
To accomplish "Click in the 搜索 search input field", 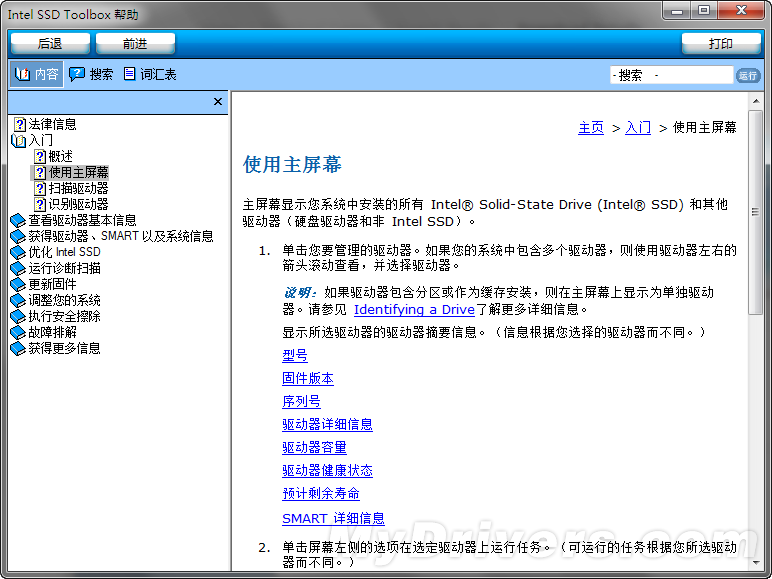I will pos(671,75).
